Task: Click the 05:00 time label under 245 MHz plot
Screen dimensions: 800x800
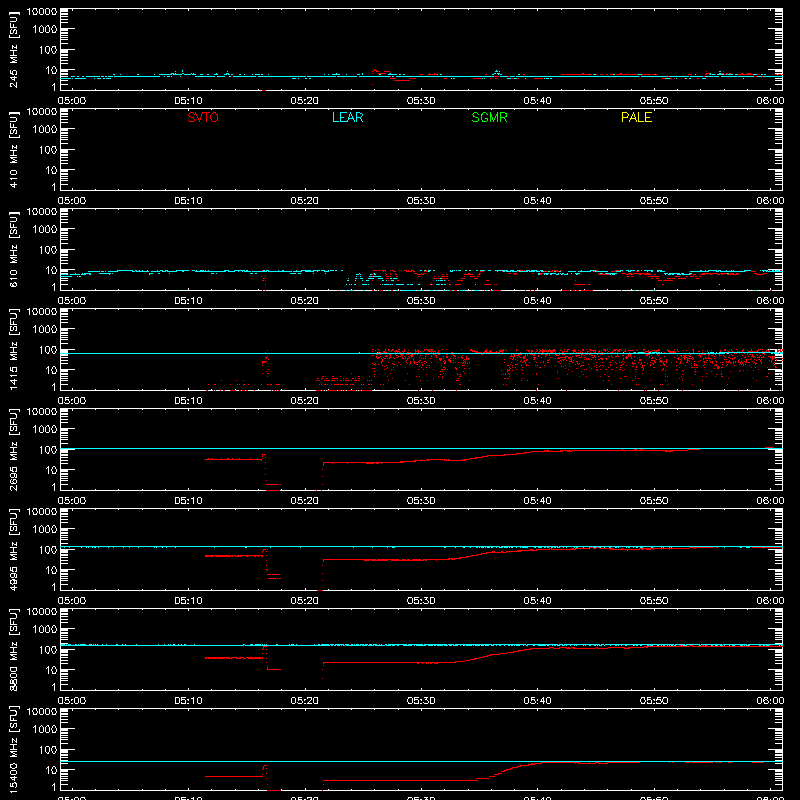Action: pyautogui.click(x=72, y=101)
